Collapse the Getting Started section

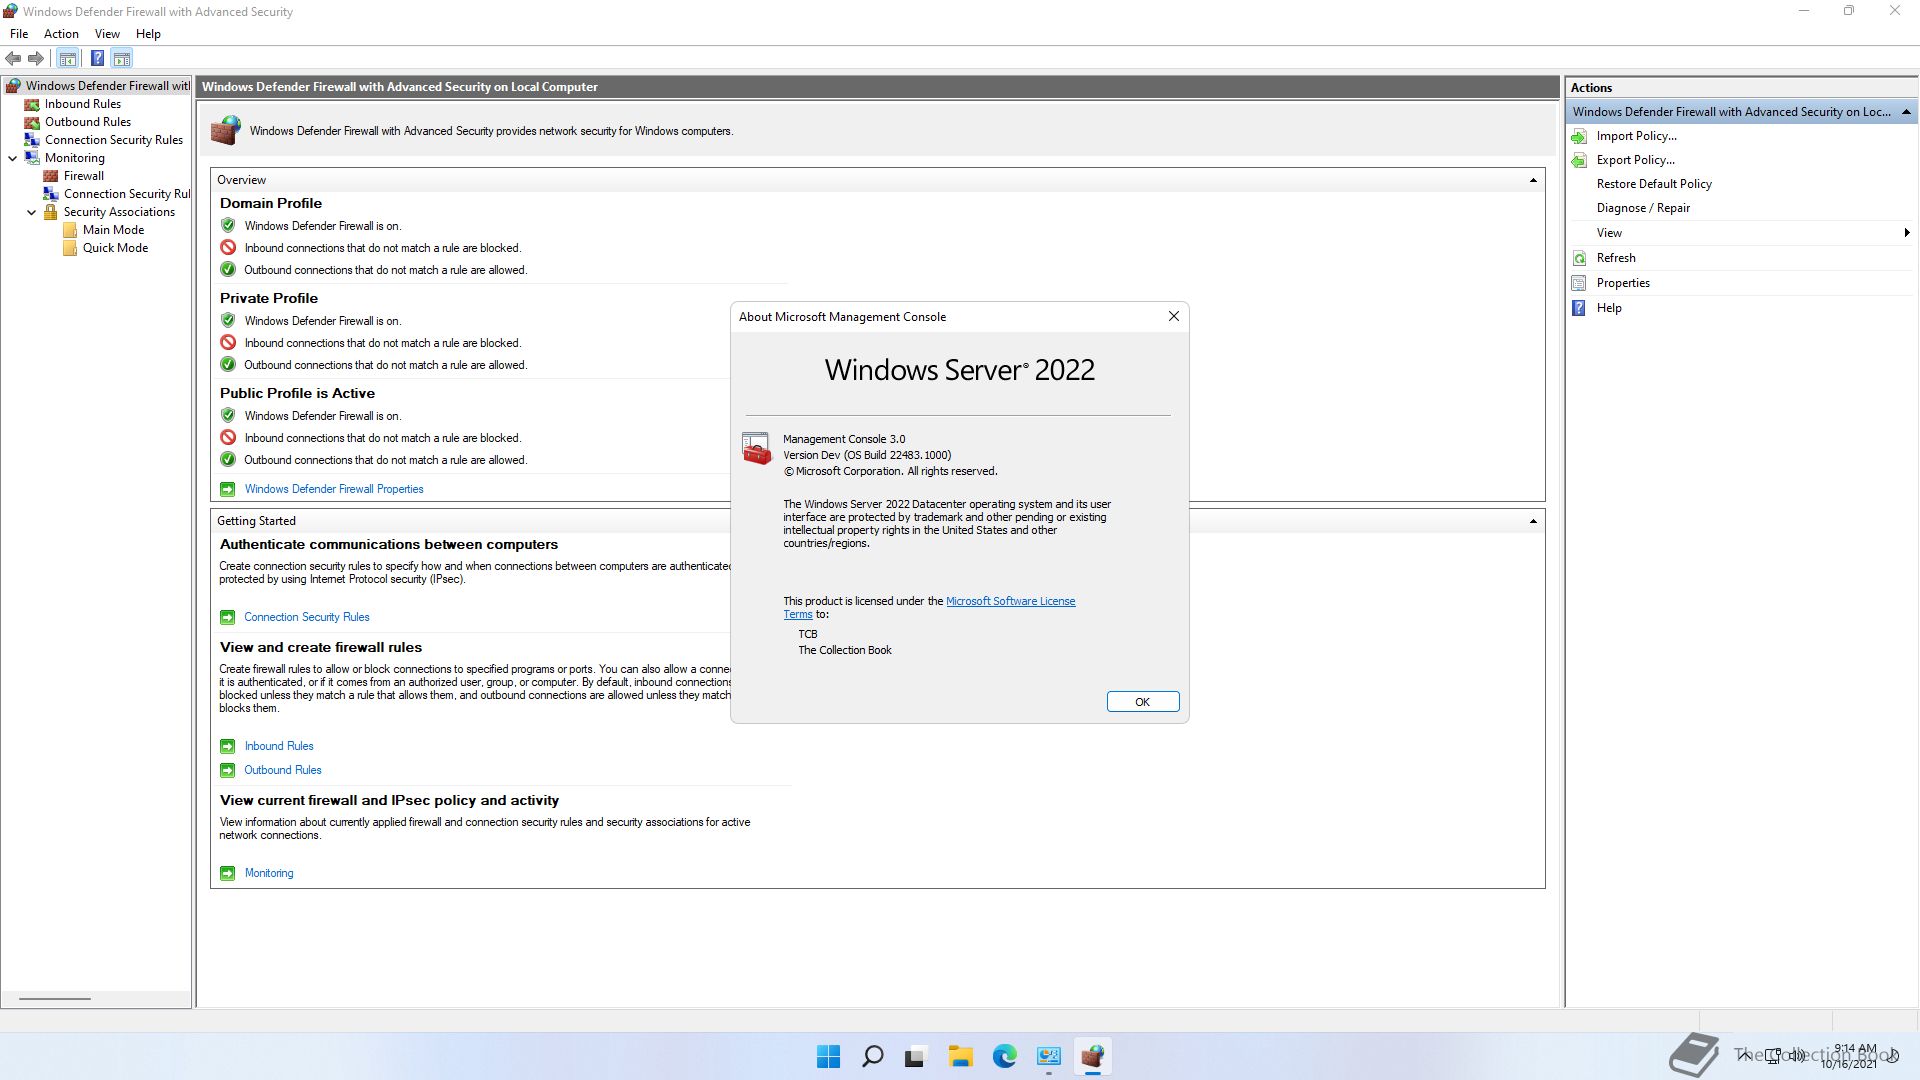1533,521
